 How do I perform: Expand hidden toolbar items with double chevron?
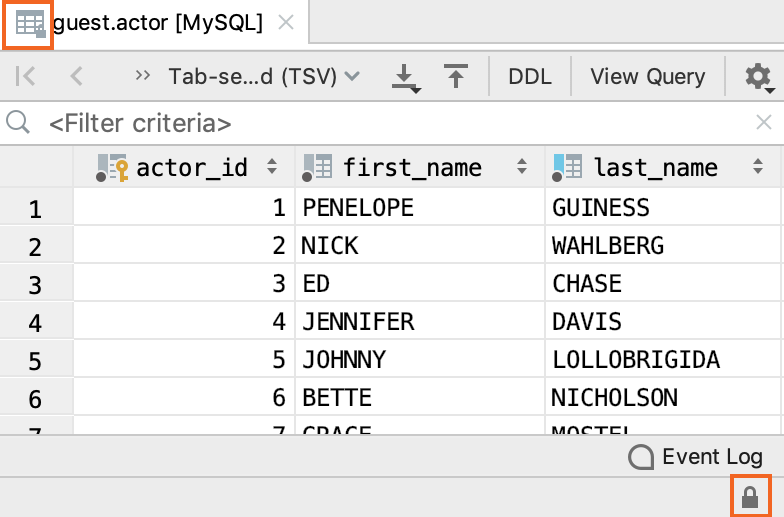tap(142, 76)
